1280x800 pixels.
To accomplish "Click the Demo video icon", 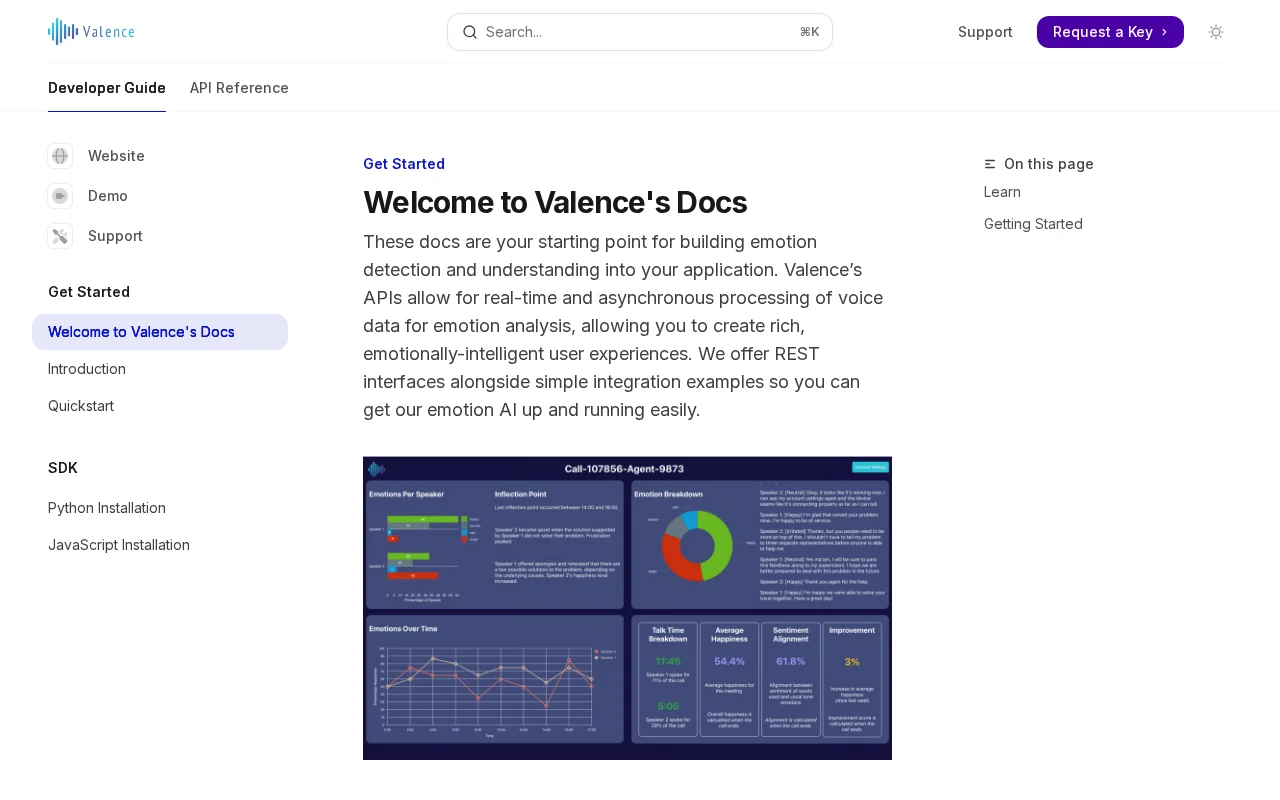I will coord(60,196).
